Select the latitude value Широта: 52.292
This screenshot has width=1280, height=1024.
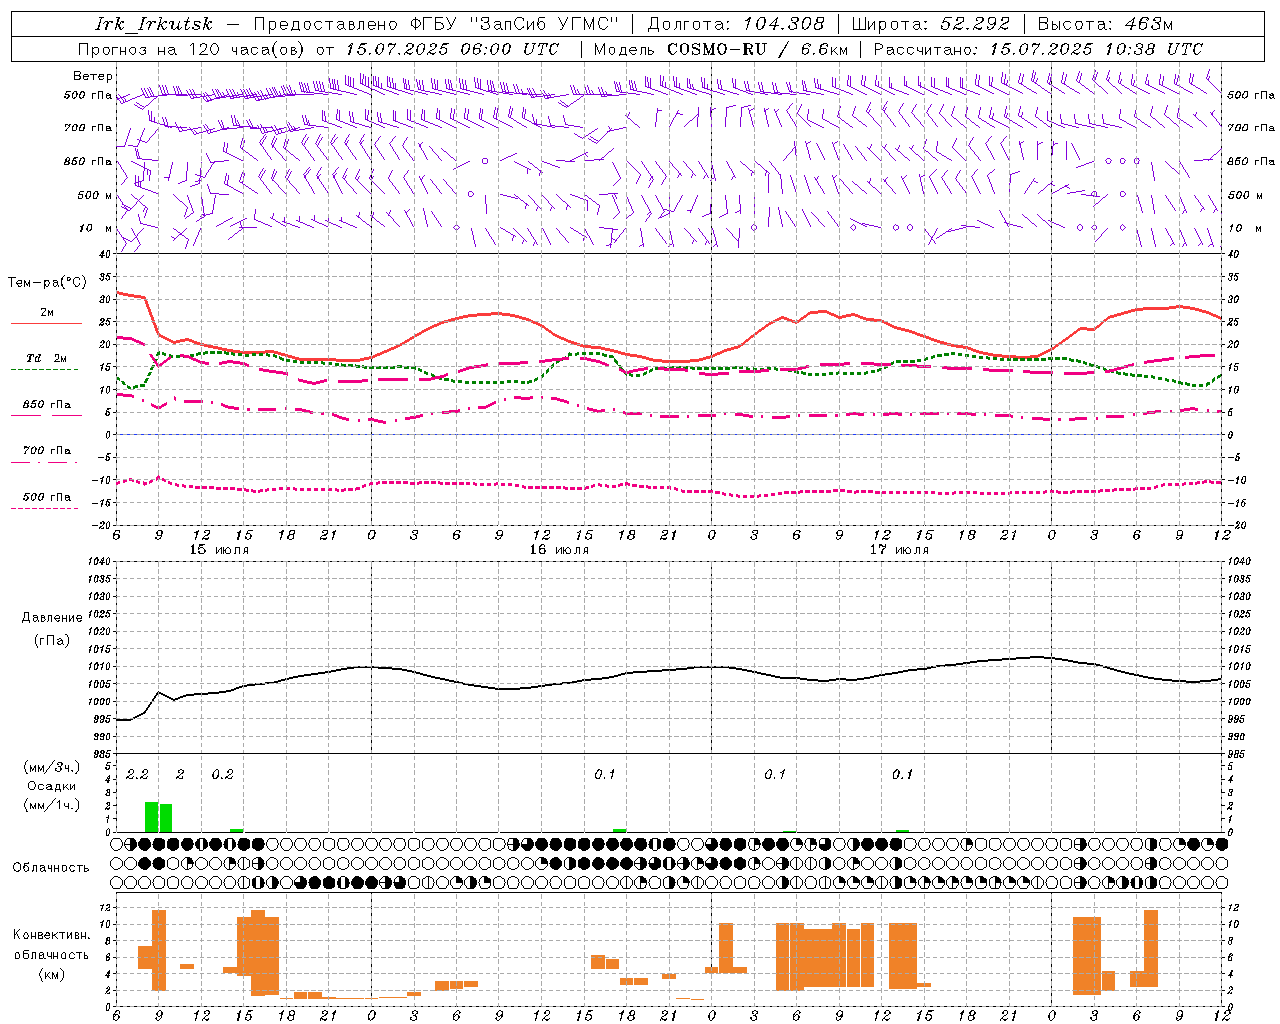[931, 24]
